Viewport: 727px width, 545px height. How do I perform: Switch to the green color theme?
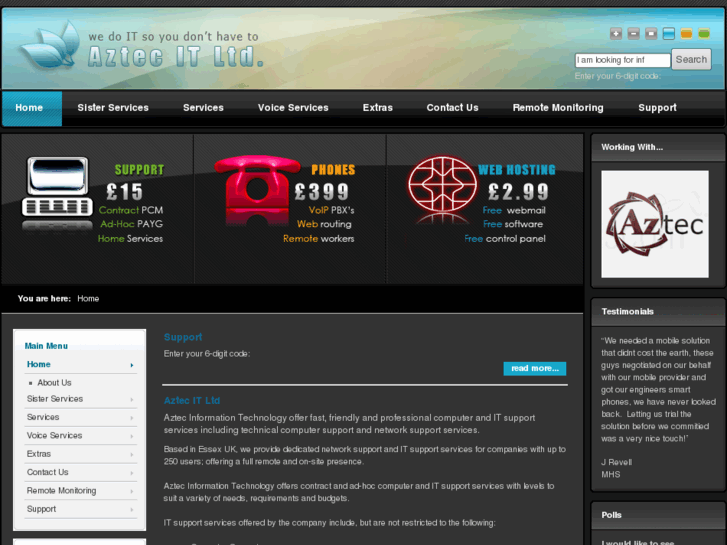704,33
